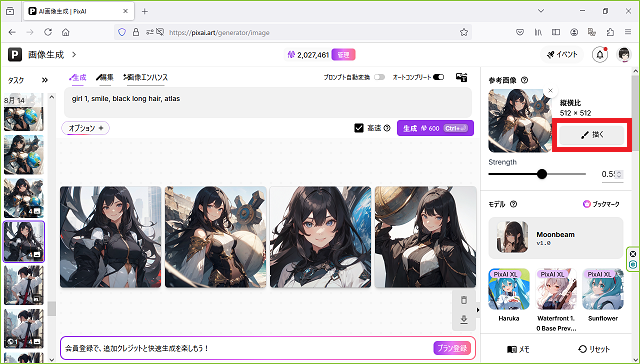Open the reference image thumbnail
This screenshot has width=640, height=364.
[520, 120]
